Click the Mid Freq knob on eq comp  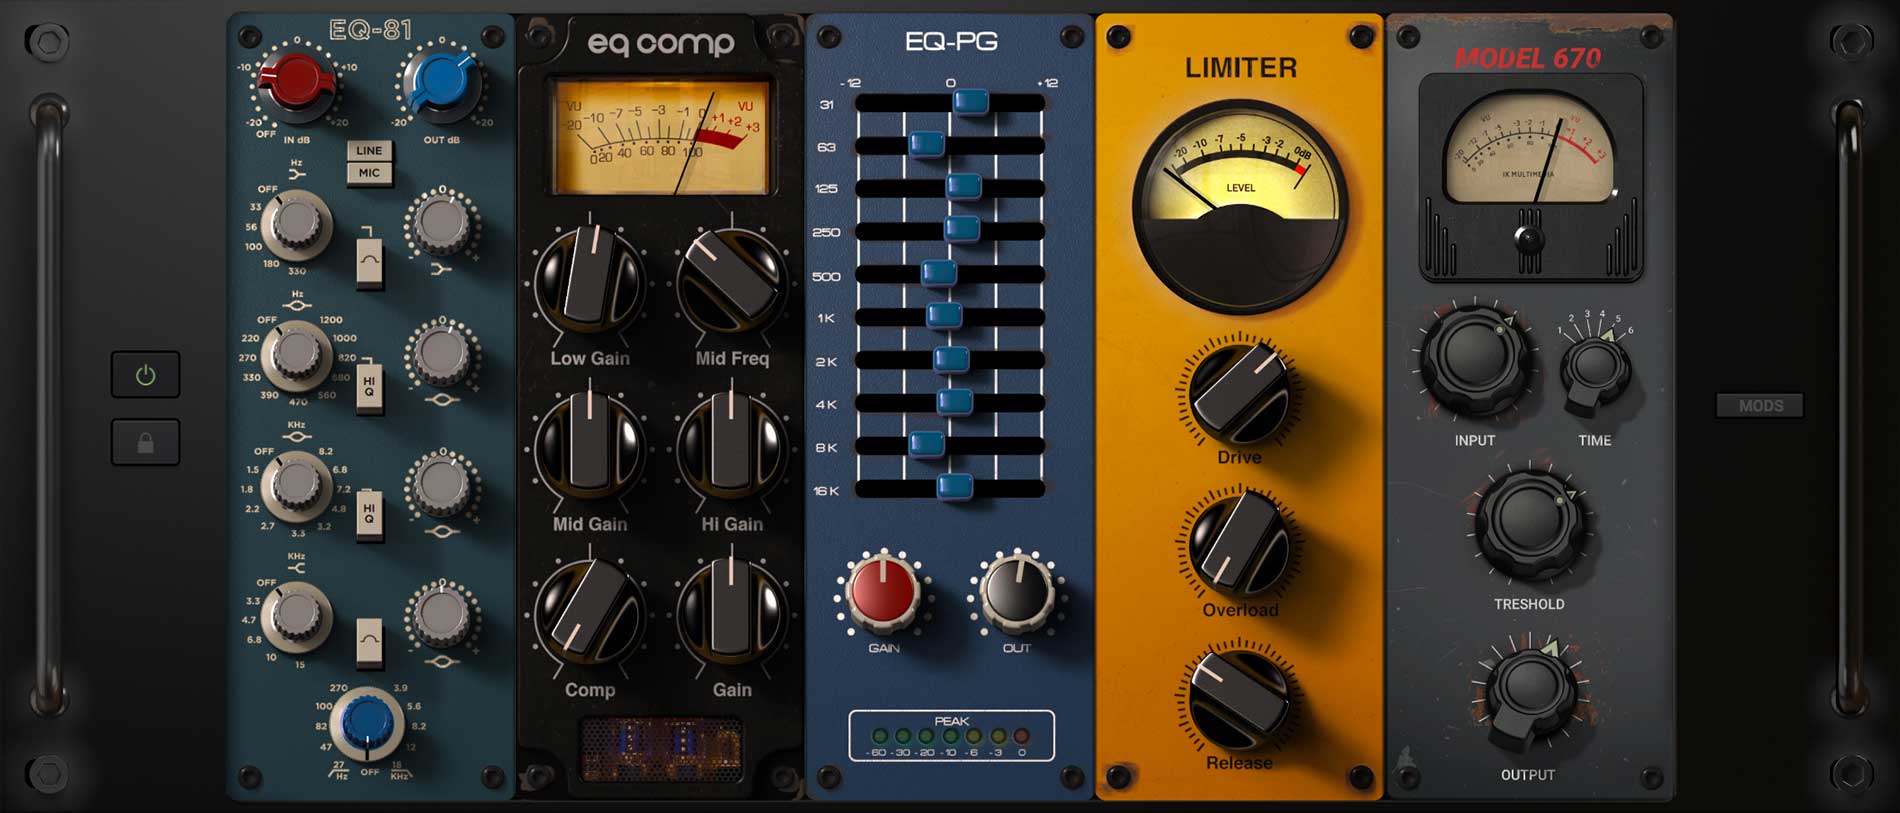coord(731,279)
